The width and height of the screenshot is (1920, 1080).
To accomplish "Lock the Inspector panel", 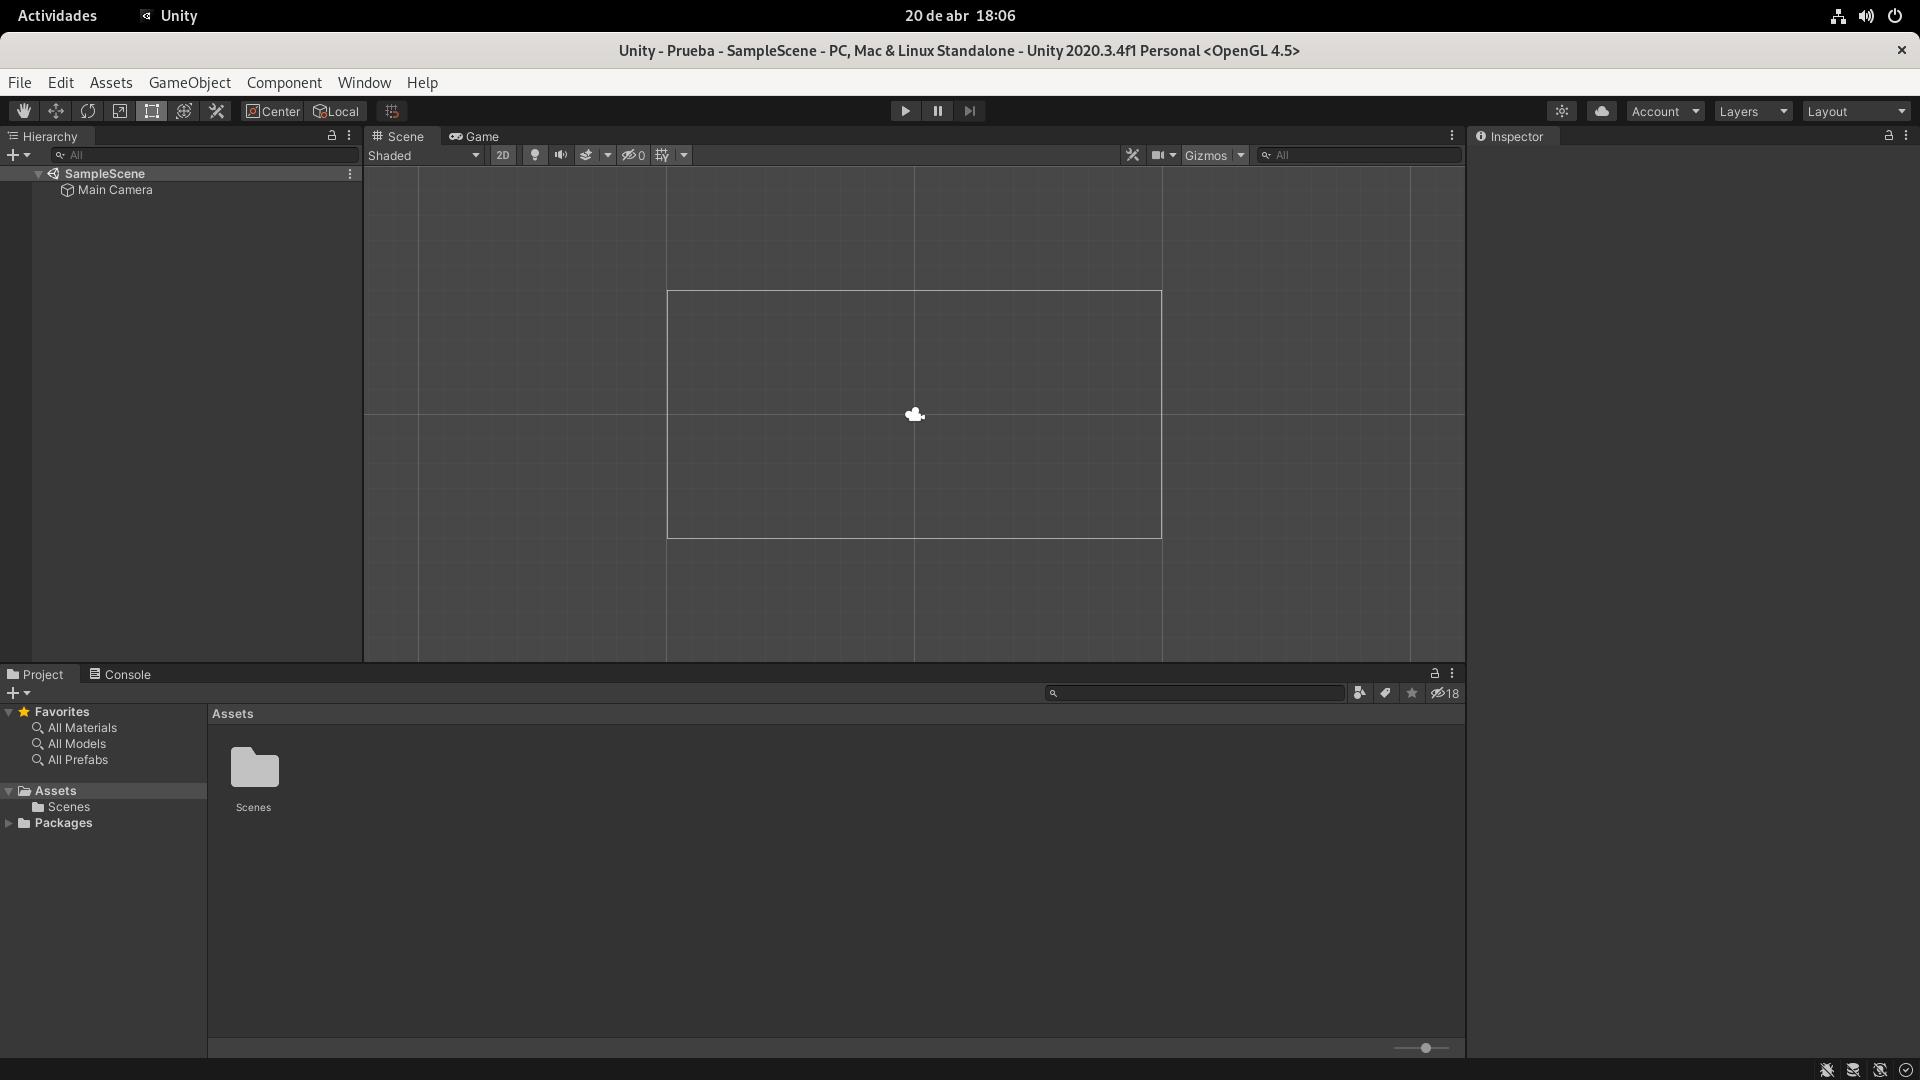I will point(1889,135).
